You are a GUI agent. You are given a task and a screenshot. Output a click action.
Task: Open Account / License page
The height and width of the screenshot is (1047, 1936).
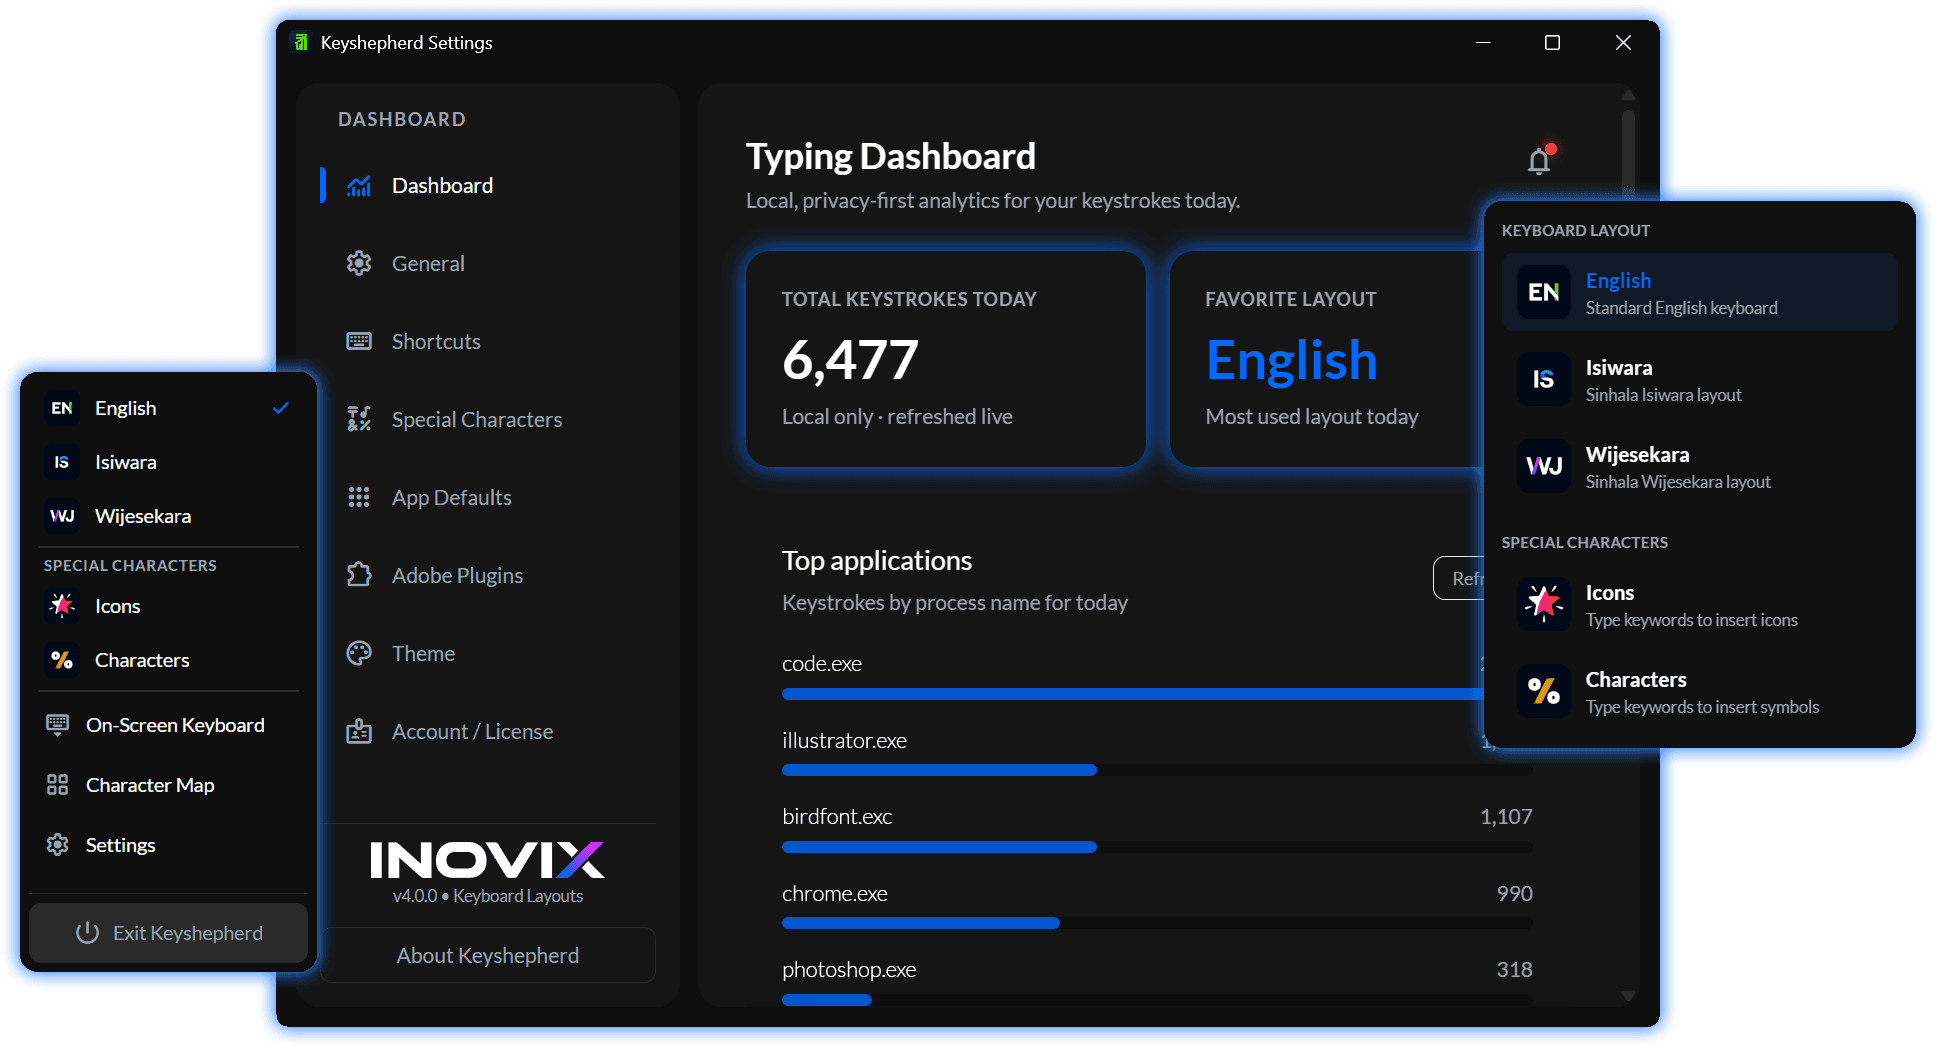coord(488,731)
